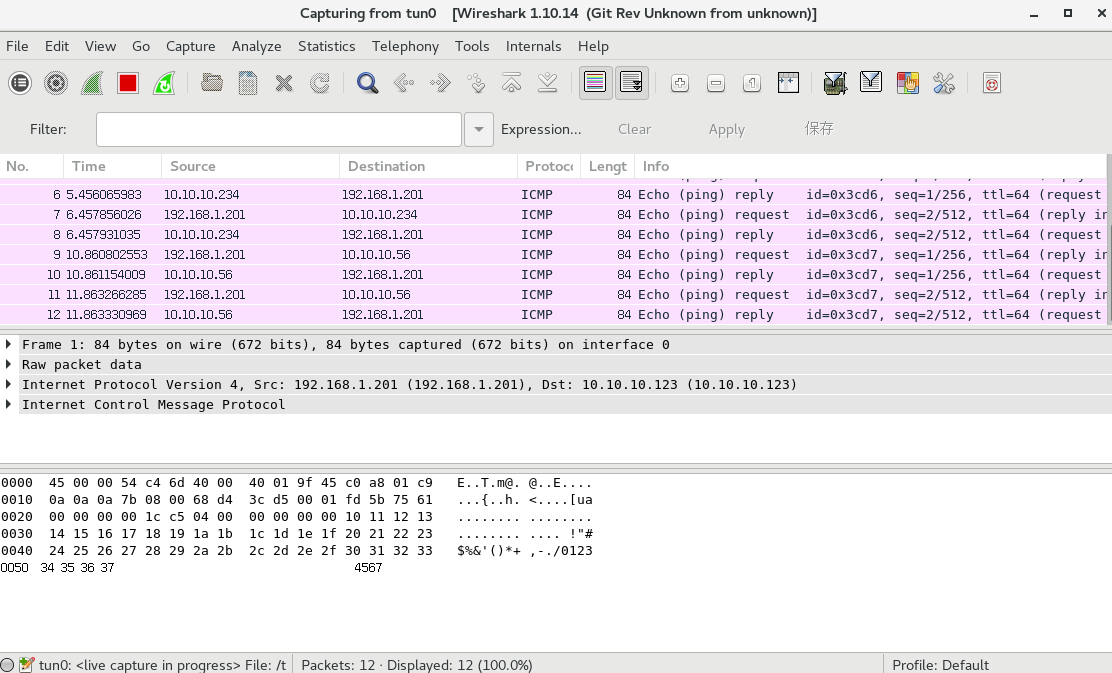
Task: Open the Help menu
Action: click(x=593, y=46)
